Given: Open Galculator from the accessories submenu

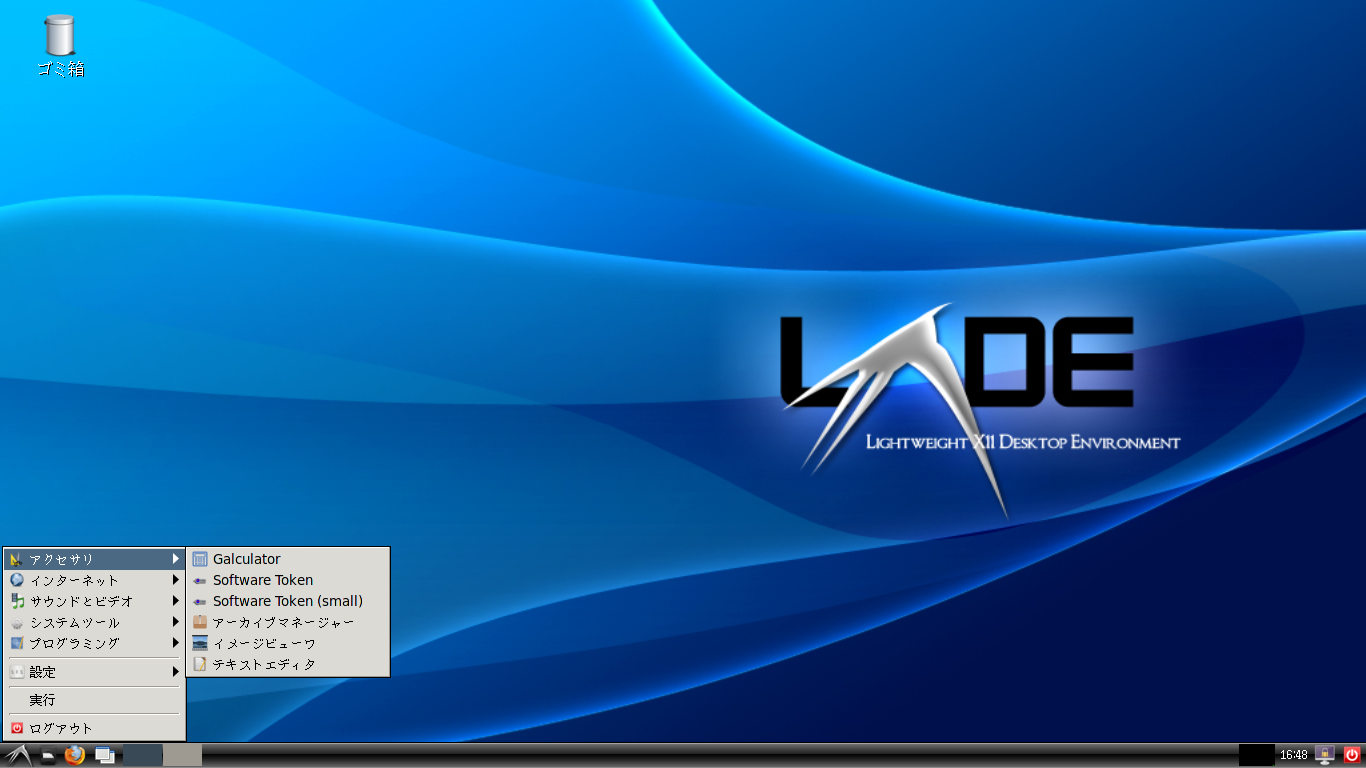Looking at the screenshot, I should click(x=288, y=559).
